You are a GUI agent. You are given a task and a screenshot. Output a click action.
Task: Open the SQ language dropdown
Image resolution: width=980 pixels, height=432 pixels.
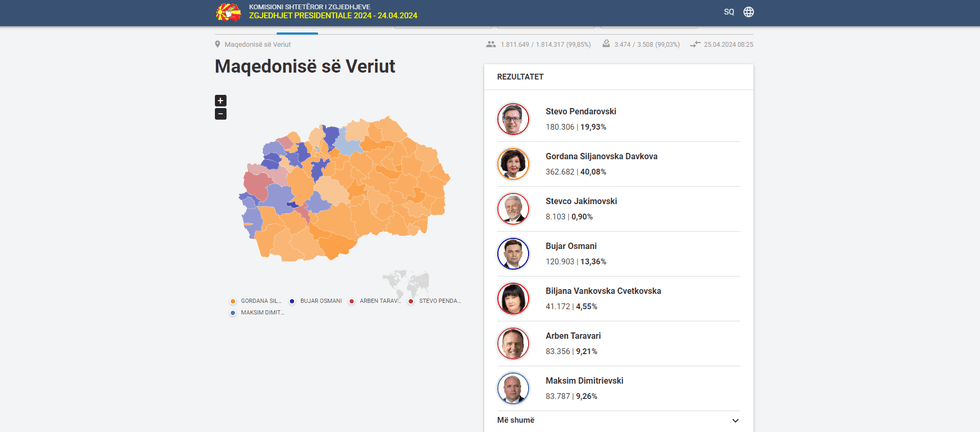(x=729, y=12)
